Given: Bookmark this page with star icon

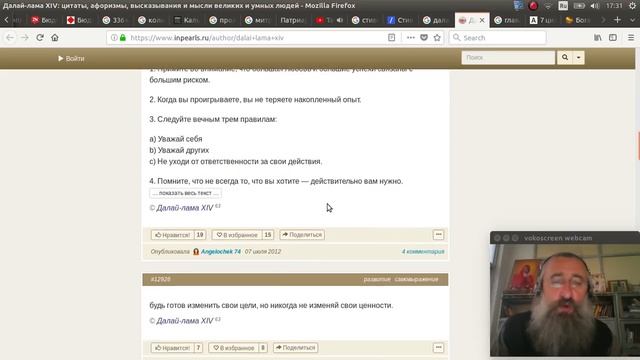Looking at the screenshot, I should coord(437,38).
